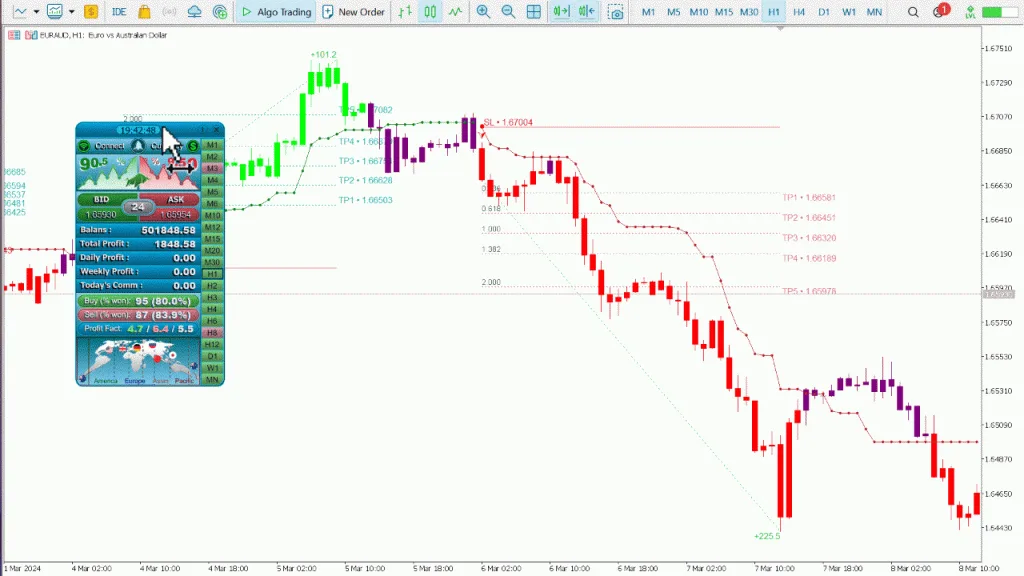
Task: Click the Market shopping bag icon
Action: tap(144, 11)
